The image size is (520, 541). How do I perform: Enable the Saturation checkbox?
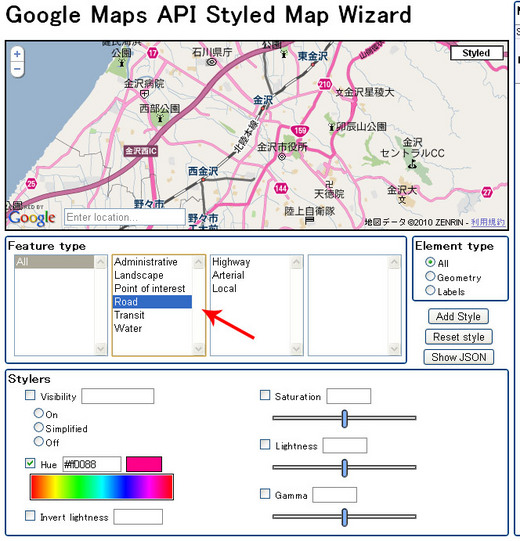pos(265,395)
